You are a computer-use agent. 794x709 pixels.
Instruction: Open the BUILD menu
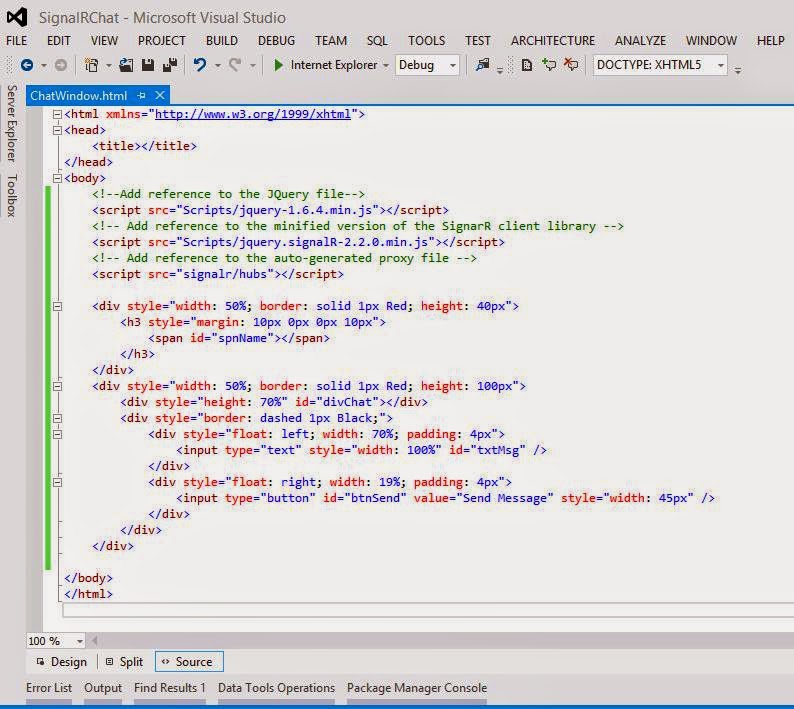tap(222, 41)
